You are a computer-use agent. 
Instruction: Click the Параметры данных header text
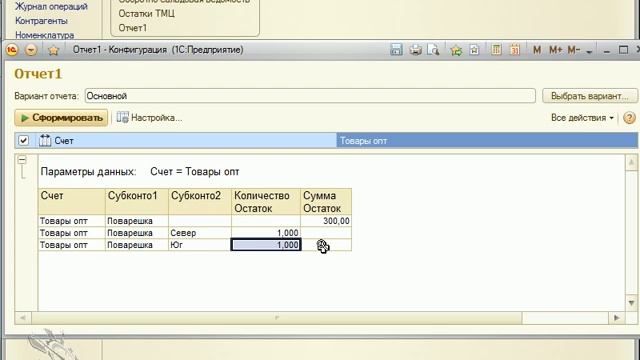click(88, 172)
